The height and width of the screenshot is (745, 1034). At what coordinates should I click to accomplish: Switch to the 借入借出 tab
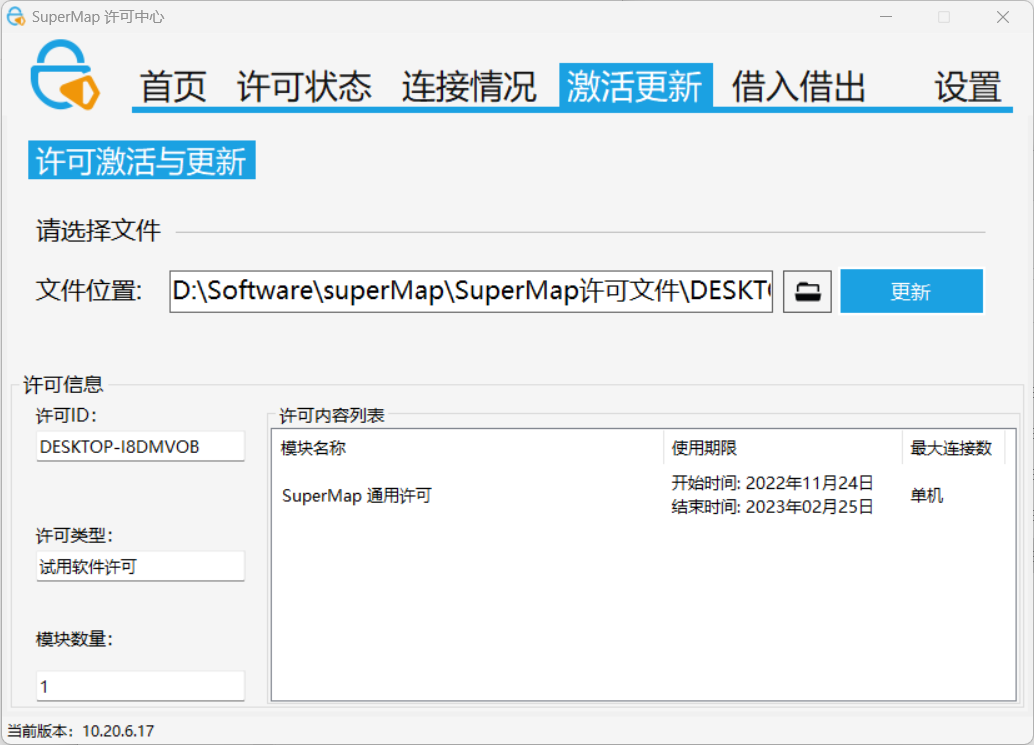(799, 86)
